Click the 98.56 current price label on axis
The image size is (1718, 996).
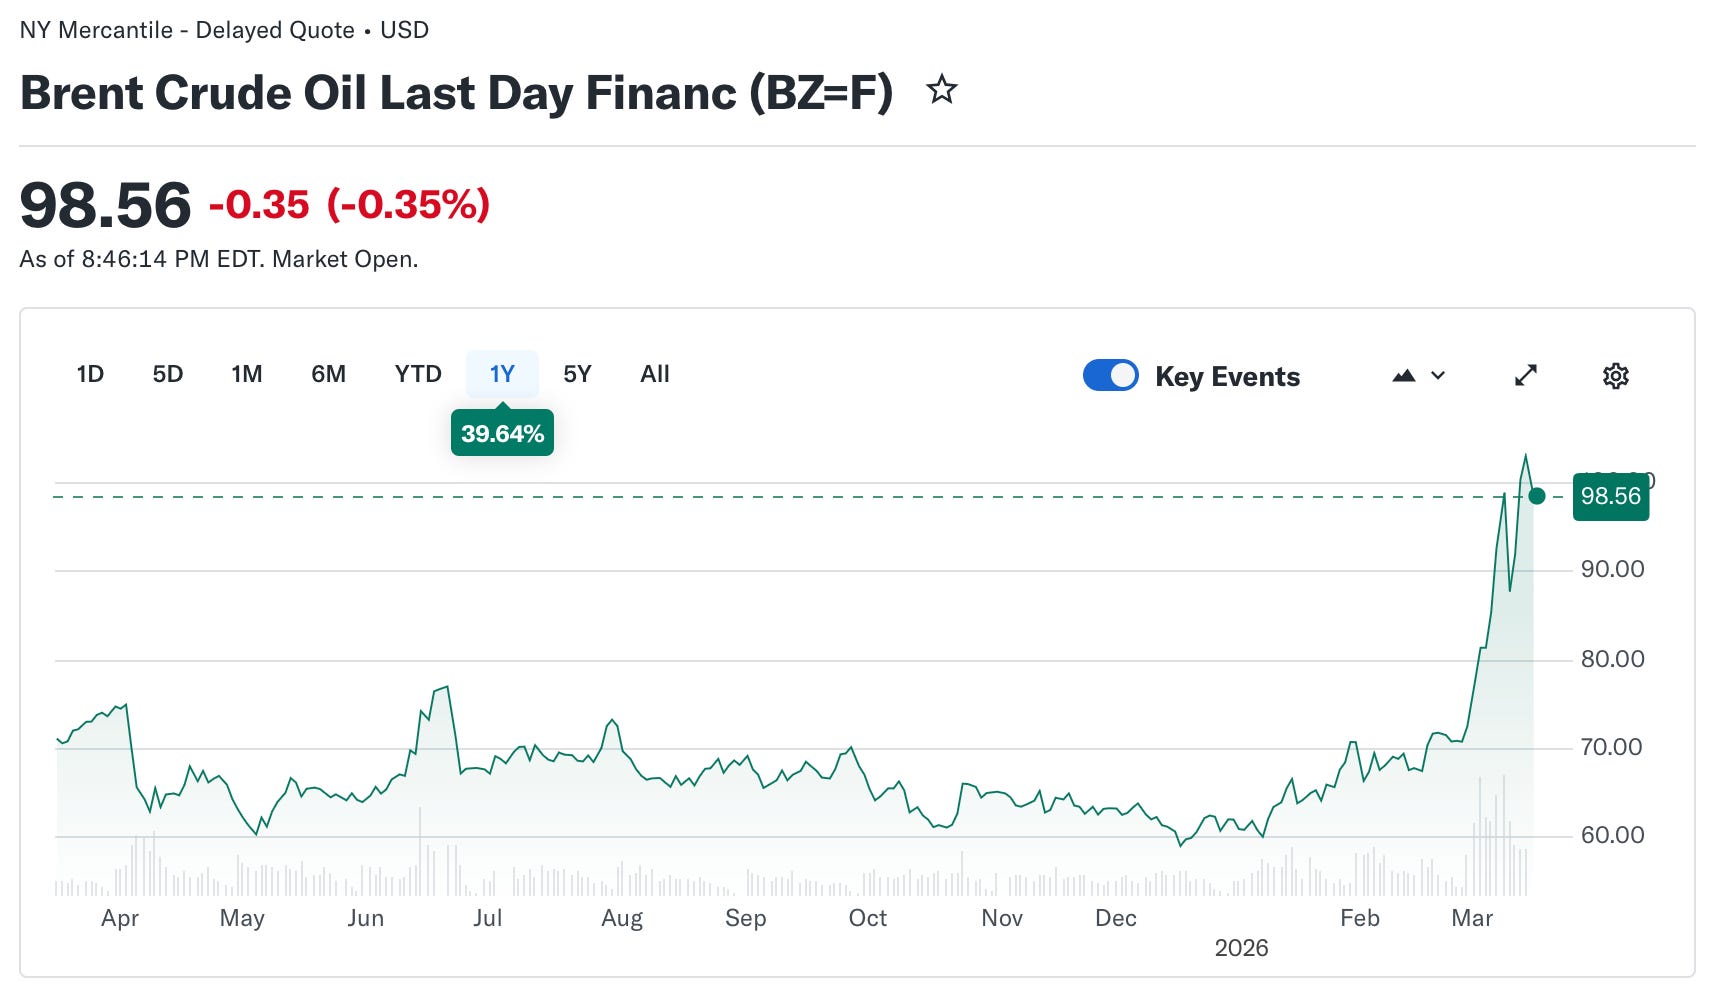point(1610,496)
